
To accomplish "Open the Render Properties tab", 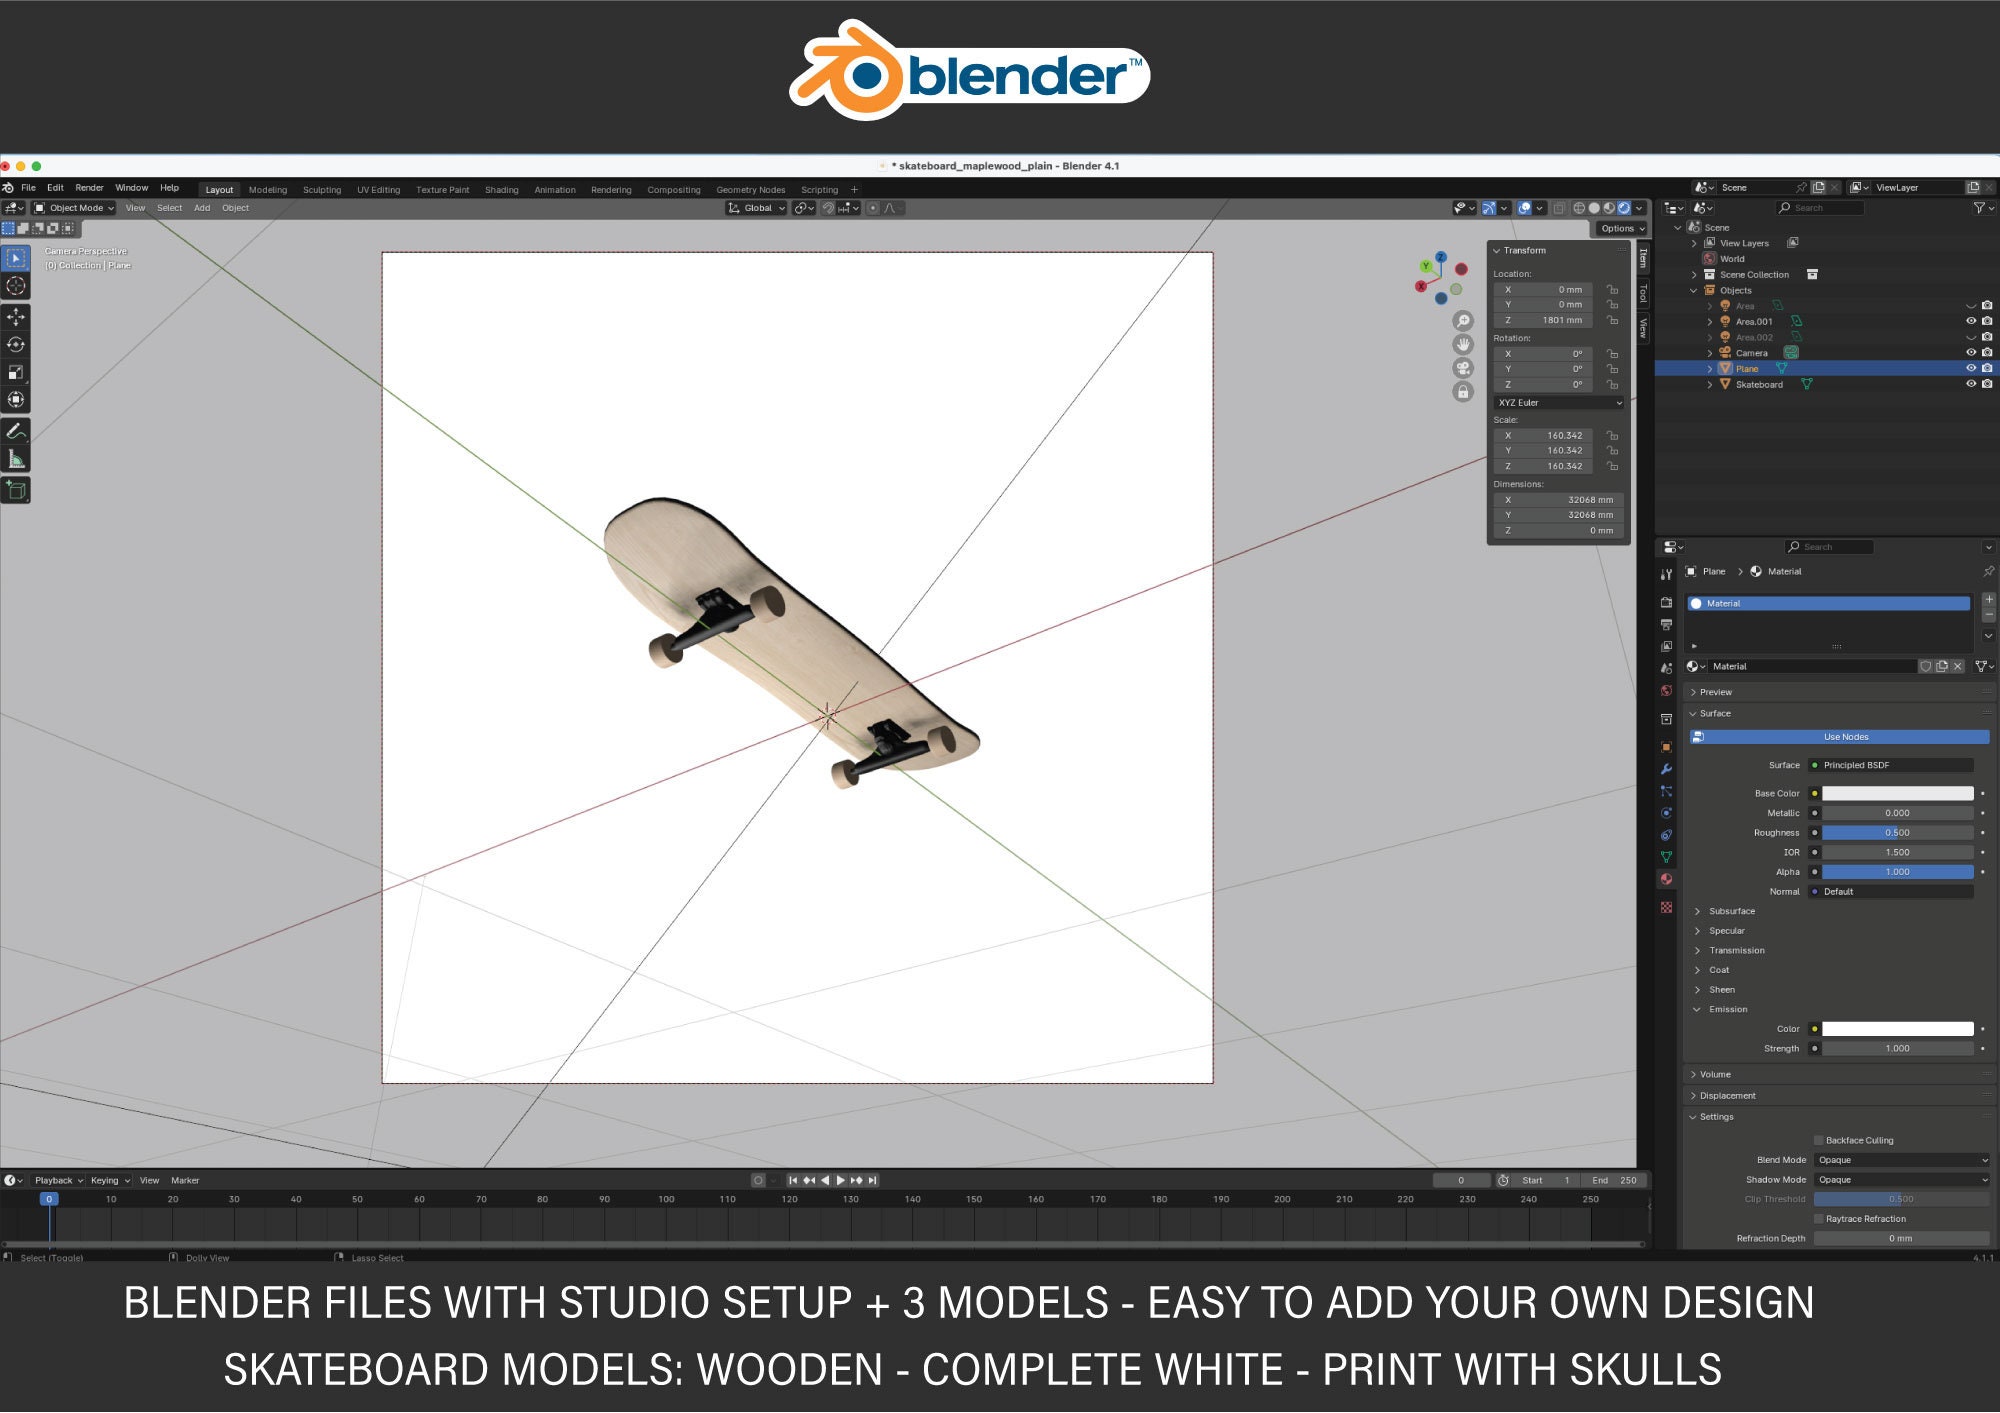I will [1666, 602].
